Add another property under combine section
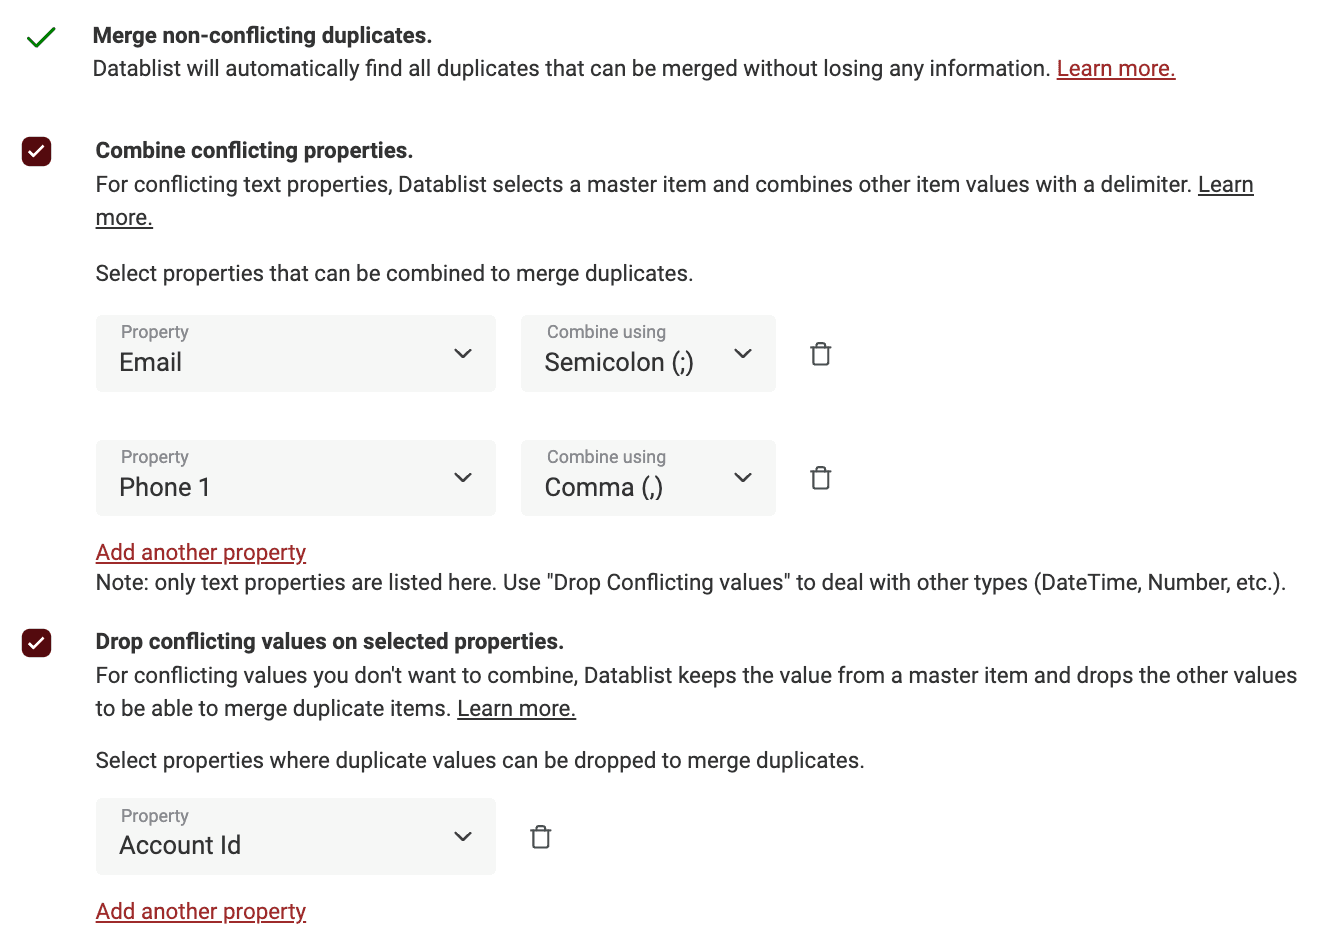 200,552
